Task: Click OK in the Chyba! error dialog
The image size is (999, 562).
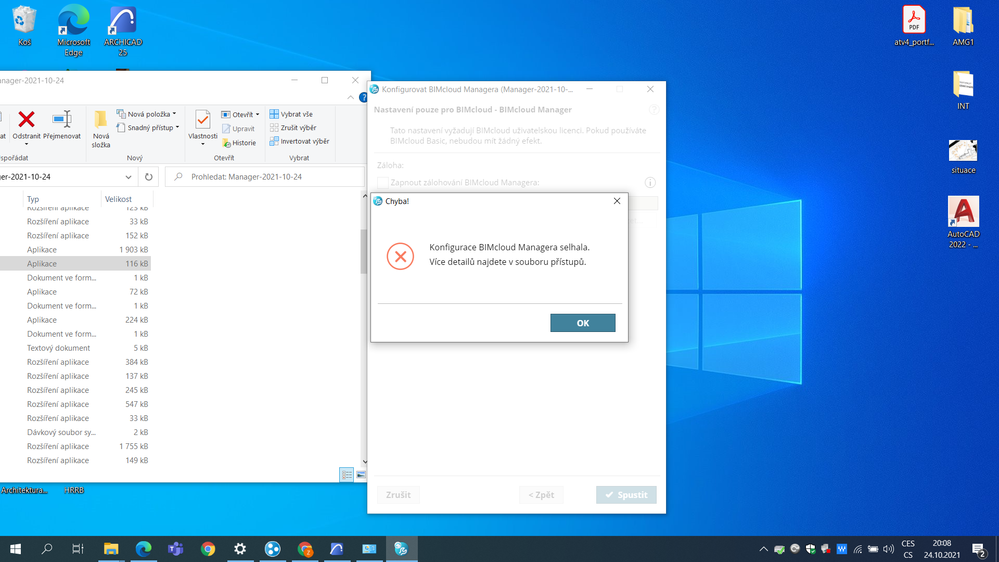Action: point(582,323)
